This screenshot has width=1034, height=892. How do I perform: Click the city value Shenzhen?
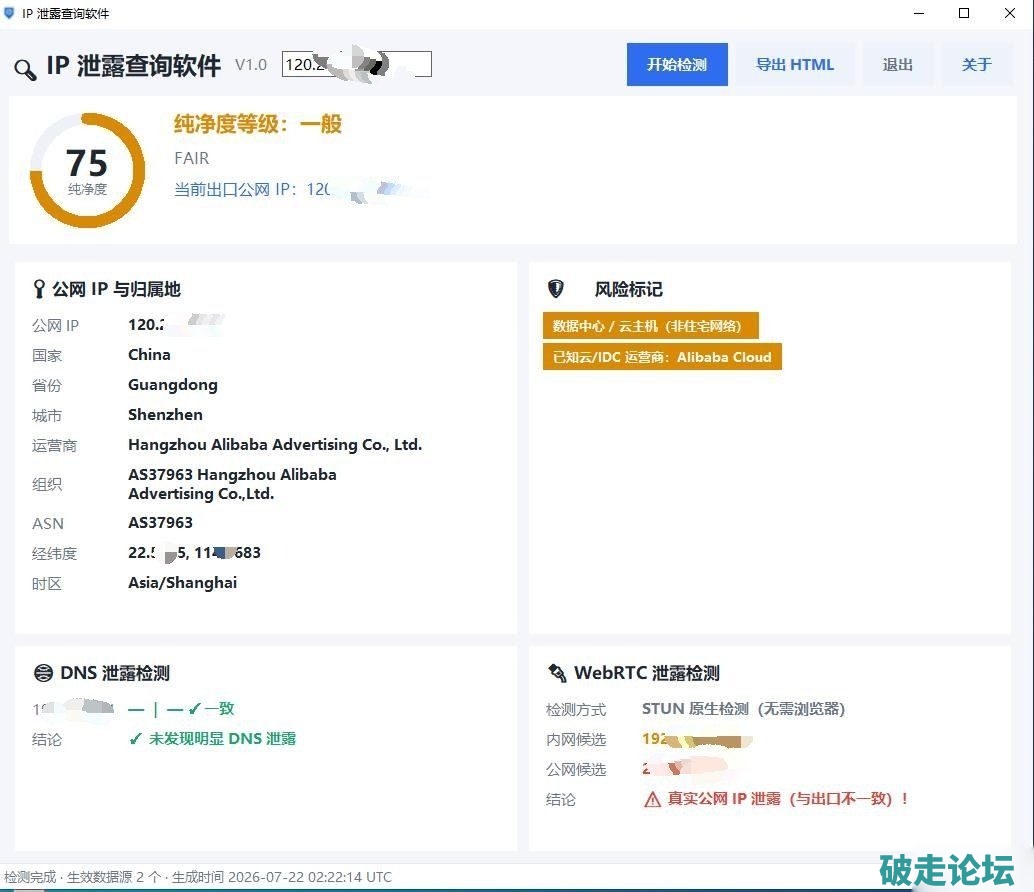pyautogui.click(x=166, y=415)
